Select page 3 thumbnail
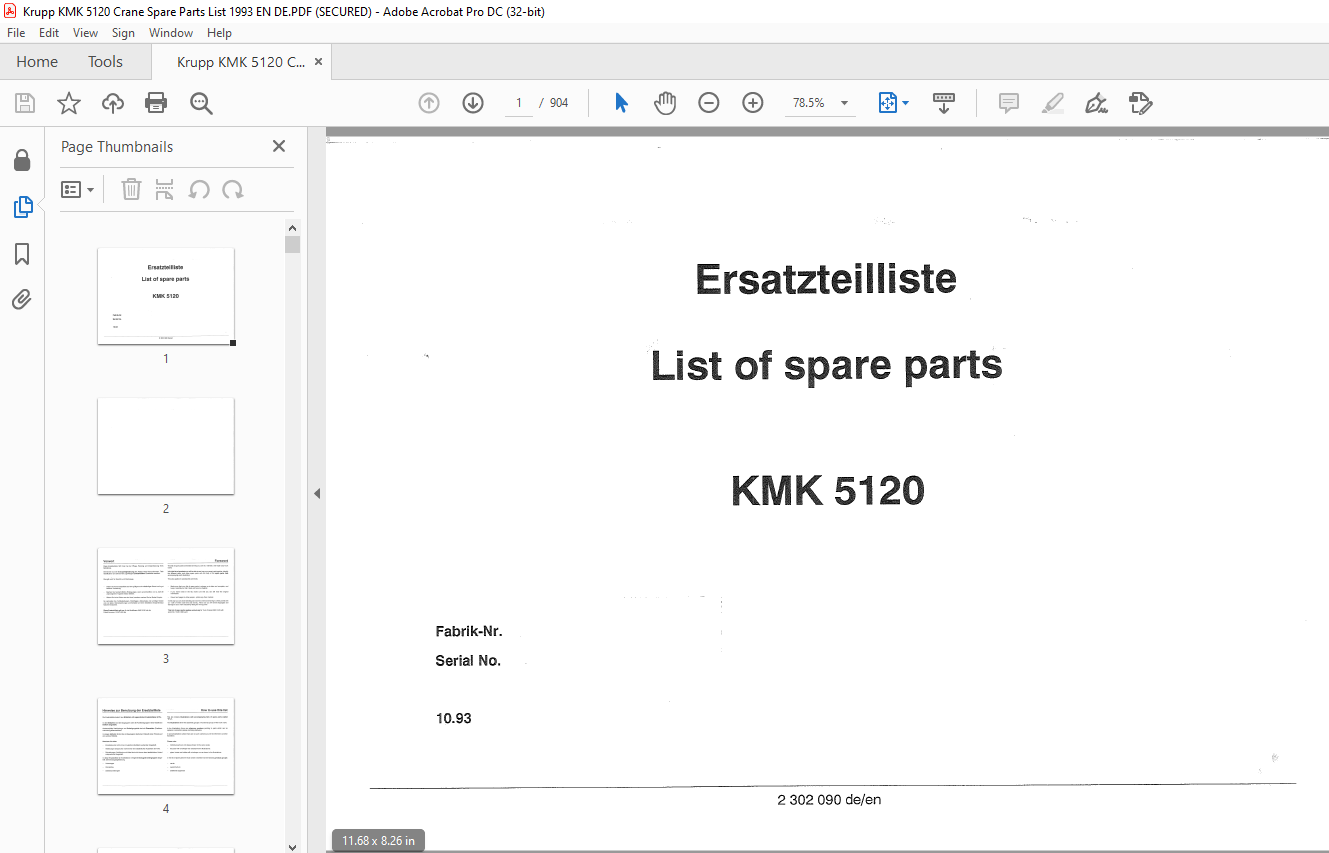The width and height of the screenshot is (1329, 853). tap(166, 596)
